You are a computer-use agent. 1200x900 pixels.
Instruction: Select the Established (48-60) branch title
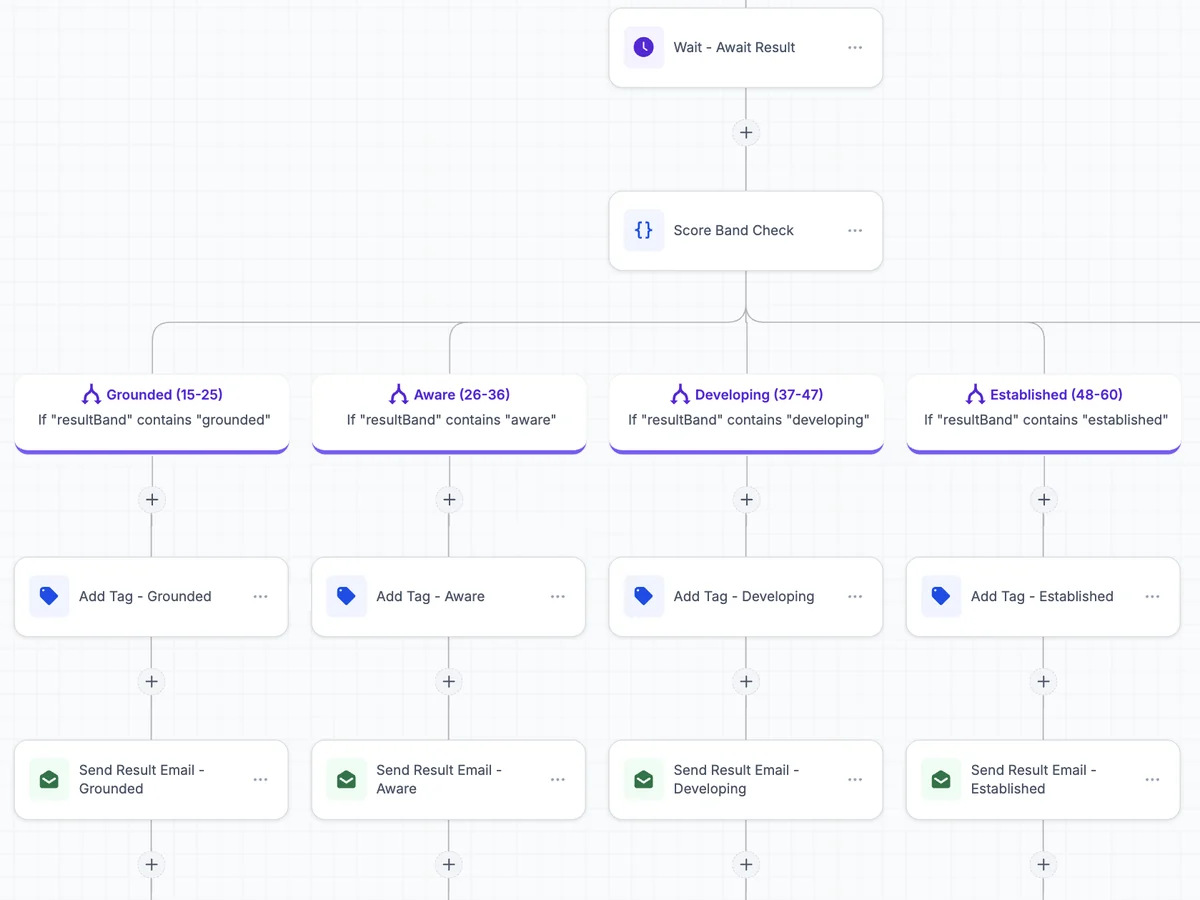click(x=1056, y=394)
